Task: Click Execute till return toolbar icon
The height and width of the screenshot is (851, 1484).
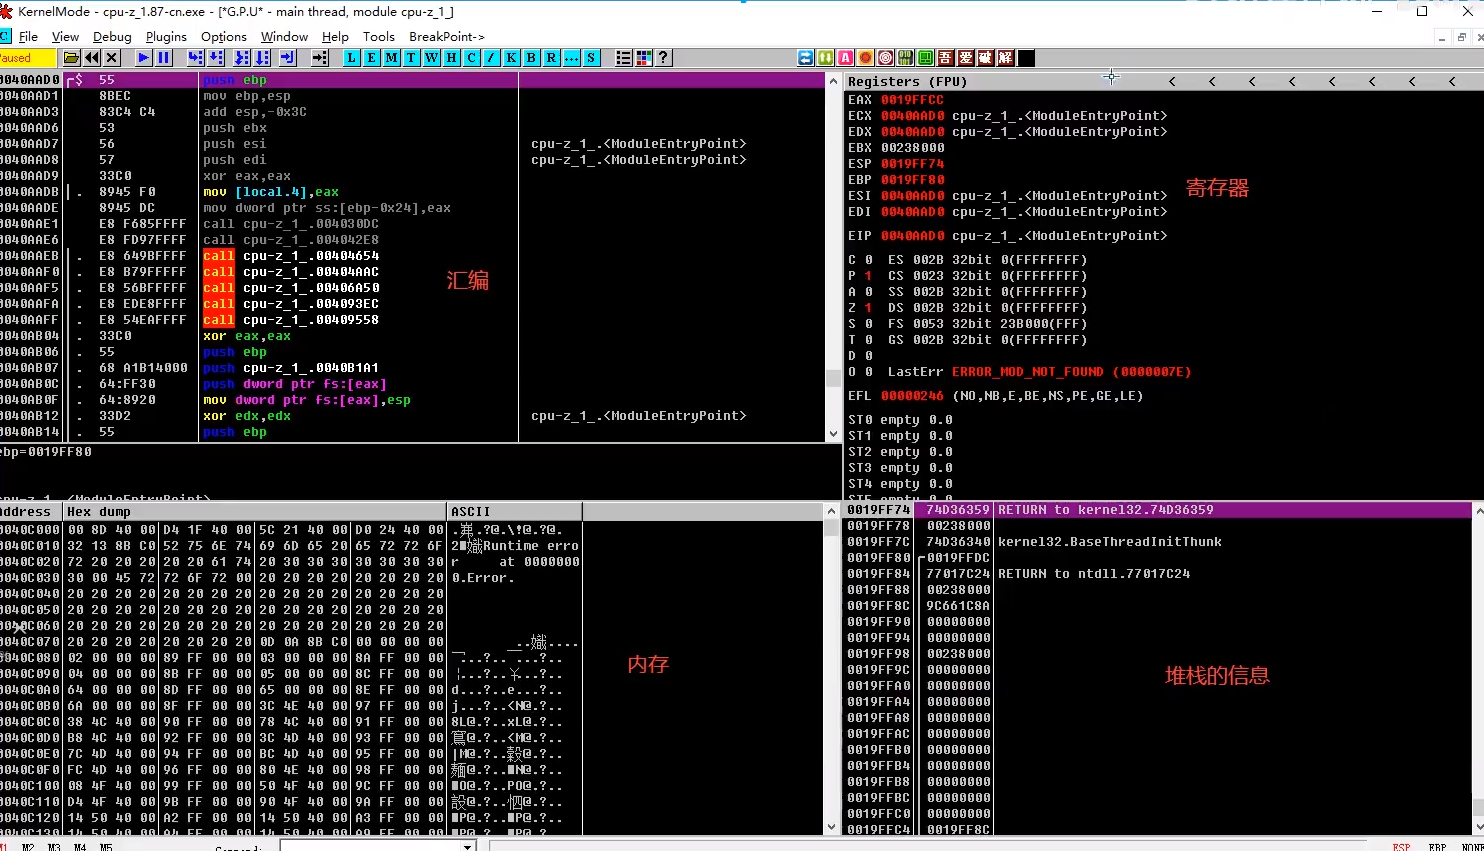Action: (287, 58)
